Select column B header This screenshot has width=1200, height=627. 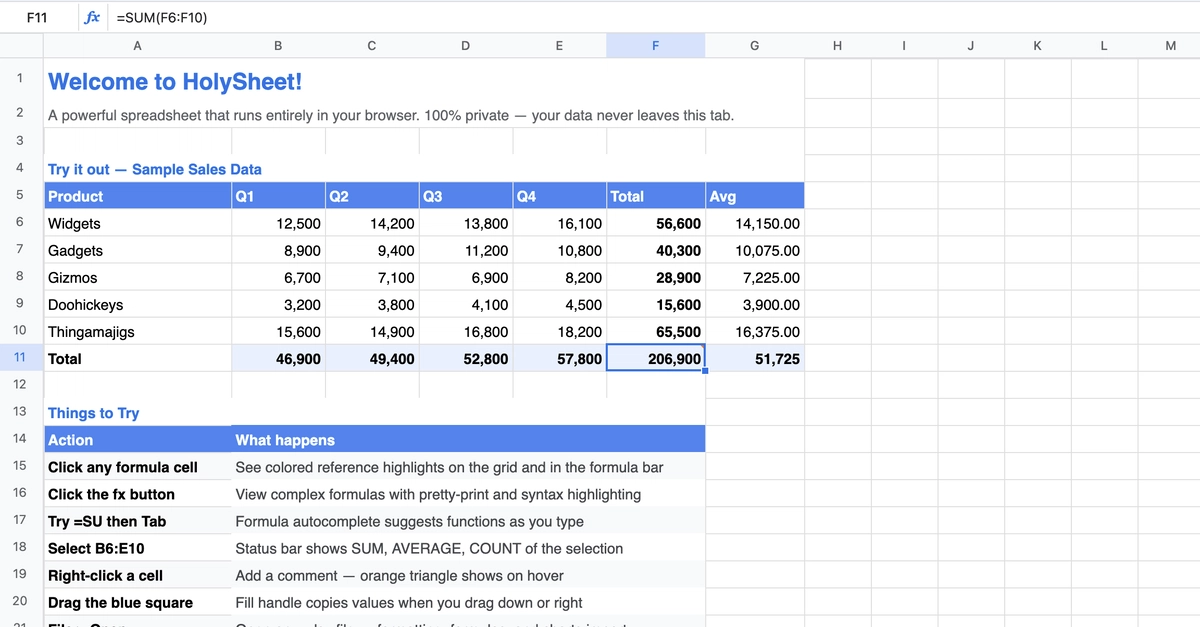click(278, 45)
